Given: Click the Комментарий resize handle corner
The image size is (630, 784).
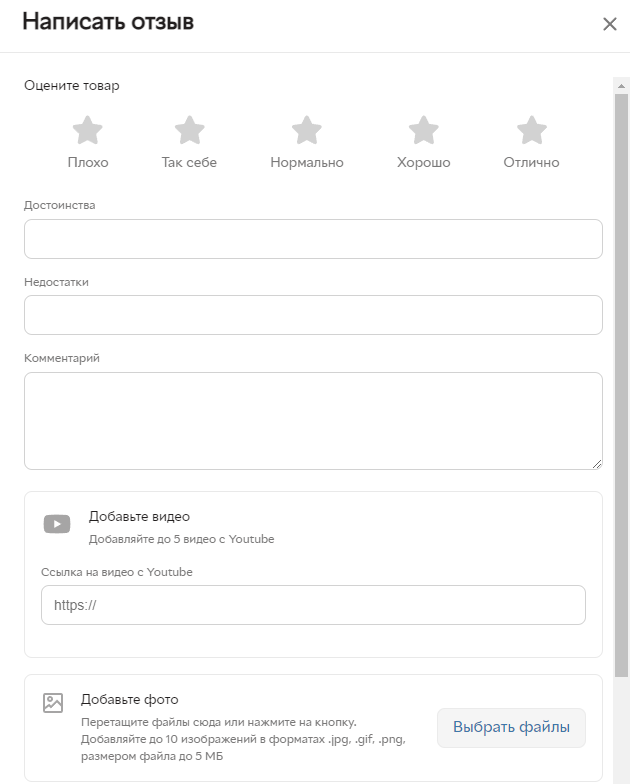Looking at the screenshot, I should (597, 464).
